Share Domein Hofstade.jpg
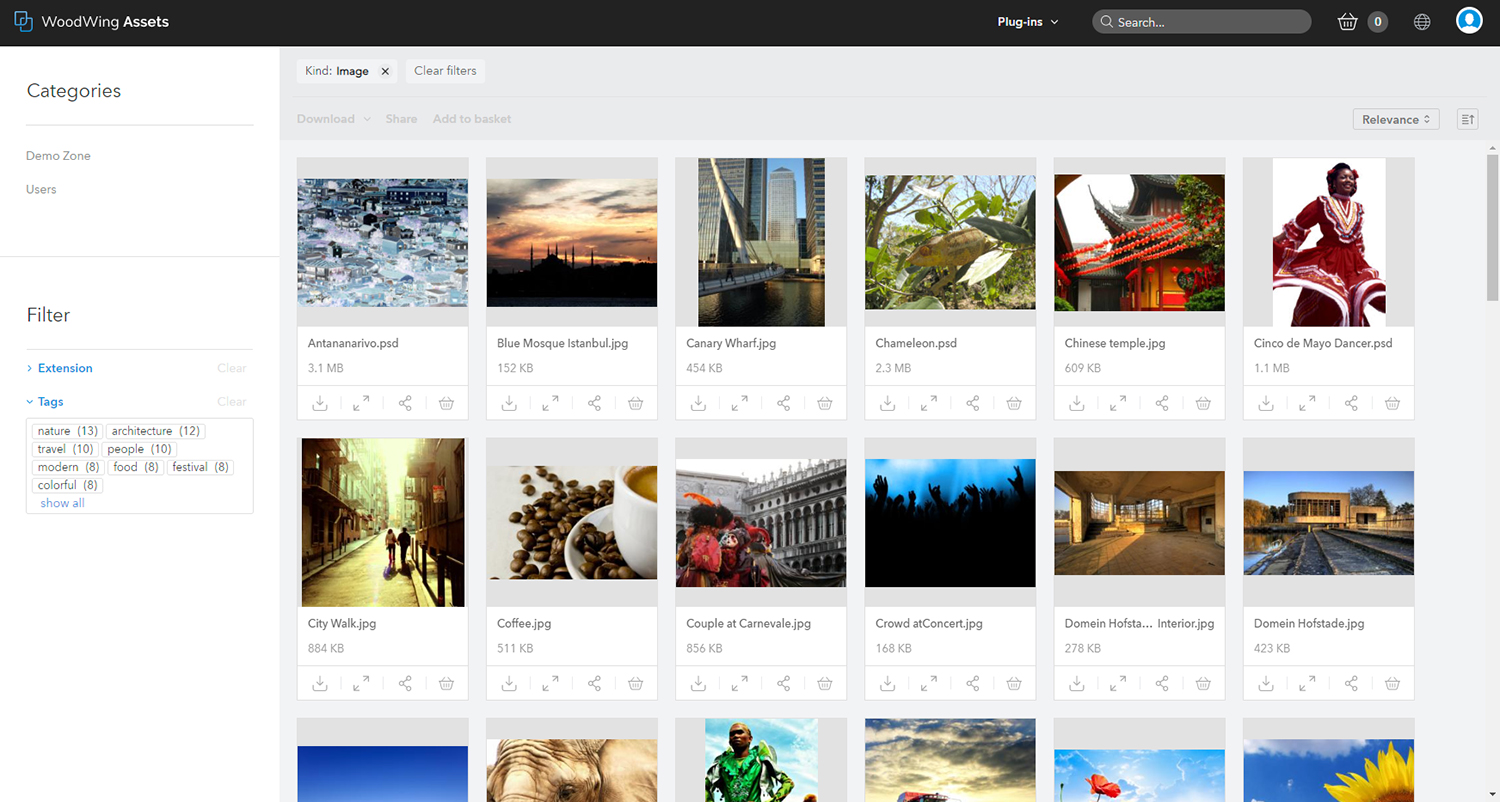Viewport: 1500px width, 802px height. coord(1350,683)
